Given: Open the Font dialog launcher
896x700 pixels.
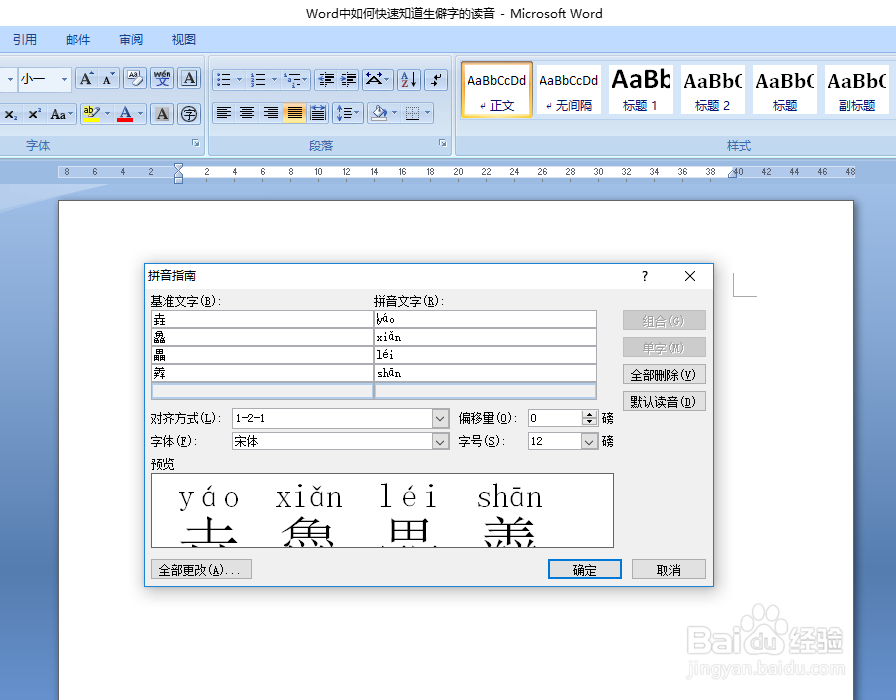Looking at the screenshot, I should 196,143.
